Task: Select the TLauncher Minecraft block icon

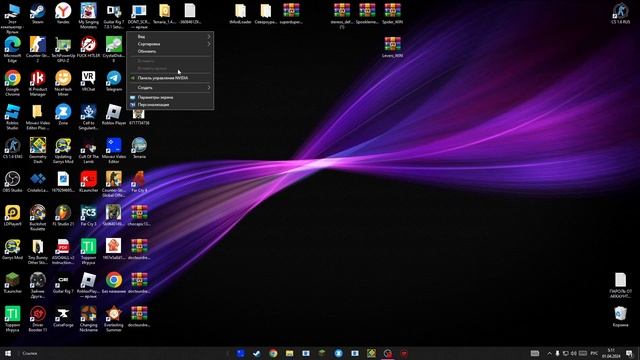Action: tap(12, 283)
